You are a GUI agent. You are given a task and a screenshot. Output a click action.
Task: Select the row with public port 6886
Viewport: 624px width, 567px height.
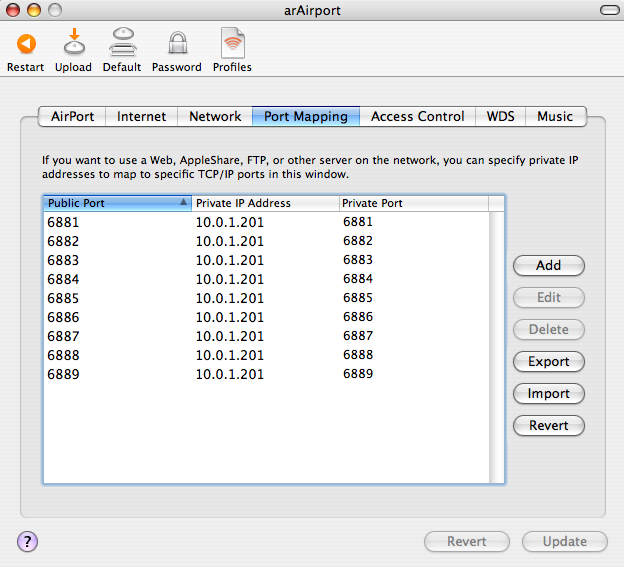click(x=266, y=317)
